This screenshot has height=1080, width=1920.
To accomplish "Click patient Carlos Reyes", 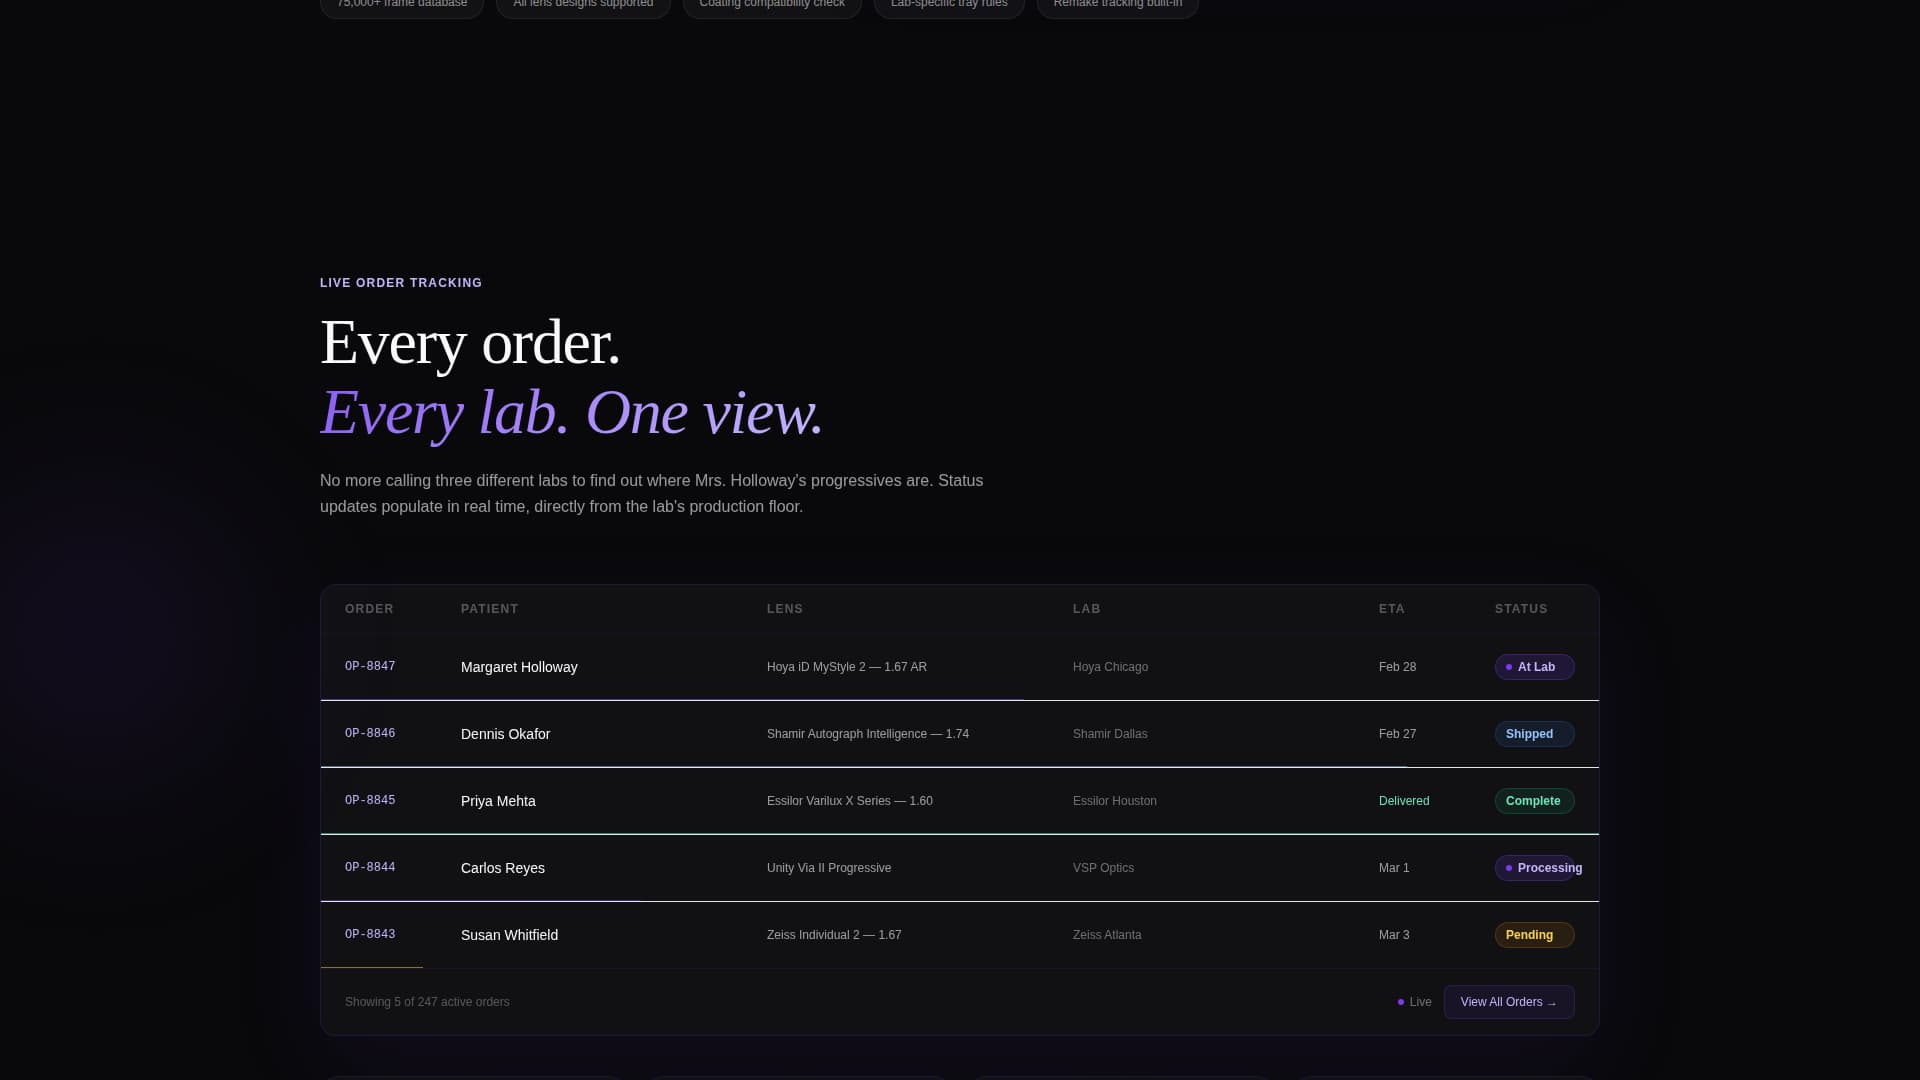I will click(503, 868).
